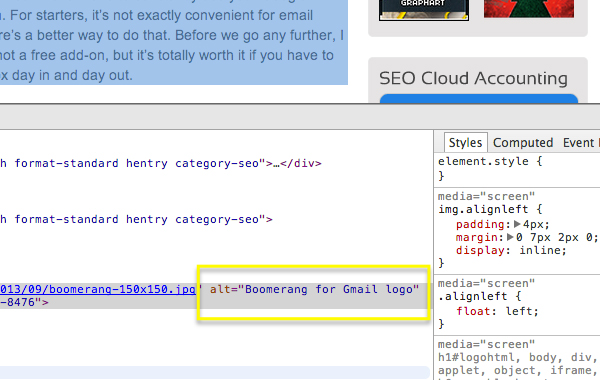Click the highlighted paragraph text on the page
600x380 pixels.
click(x=174, y=42)
